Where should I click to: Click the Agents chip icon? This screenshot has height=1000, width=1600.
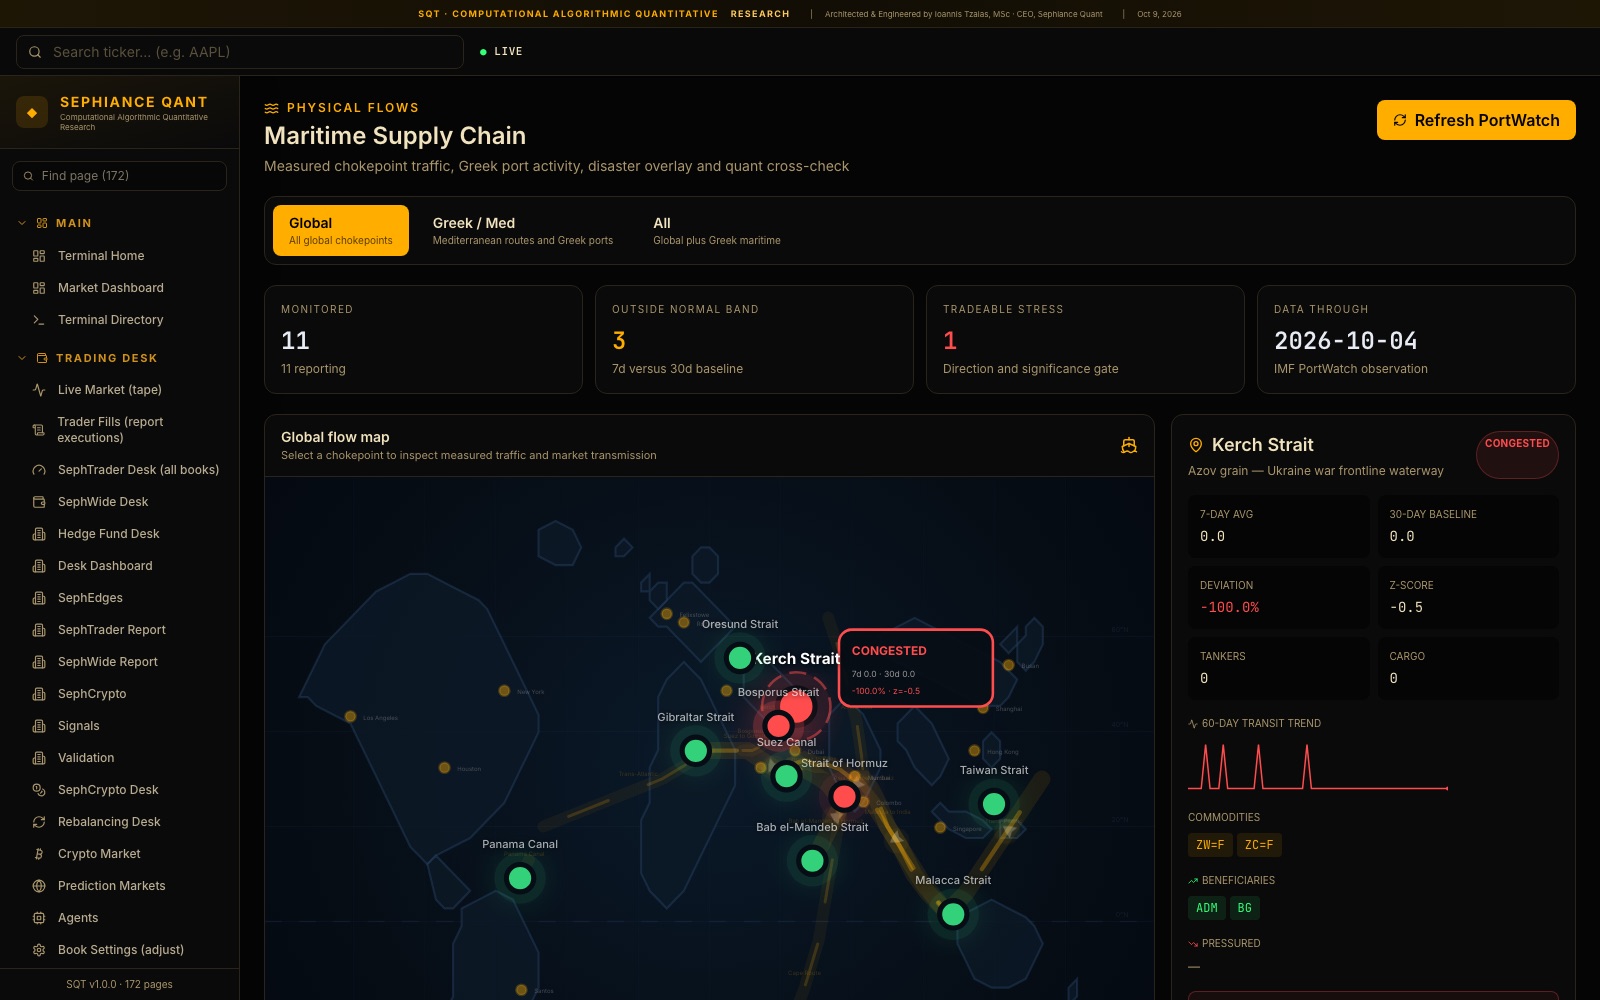click(39, 918)
